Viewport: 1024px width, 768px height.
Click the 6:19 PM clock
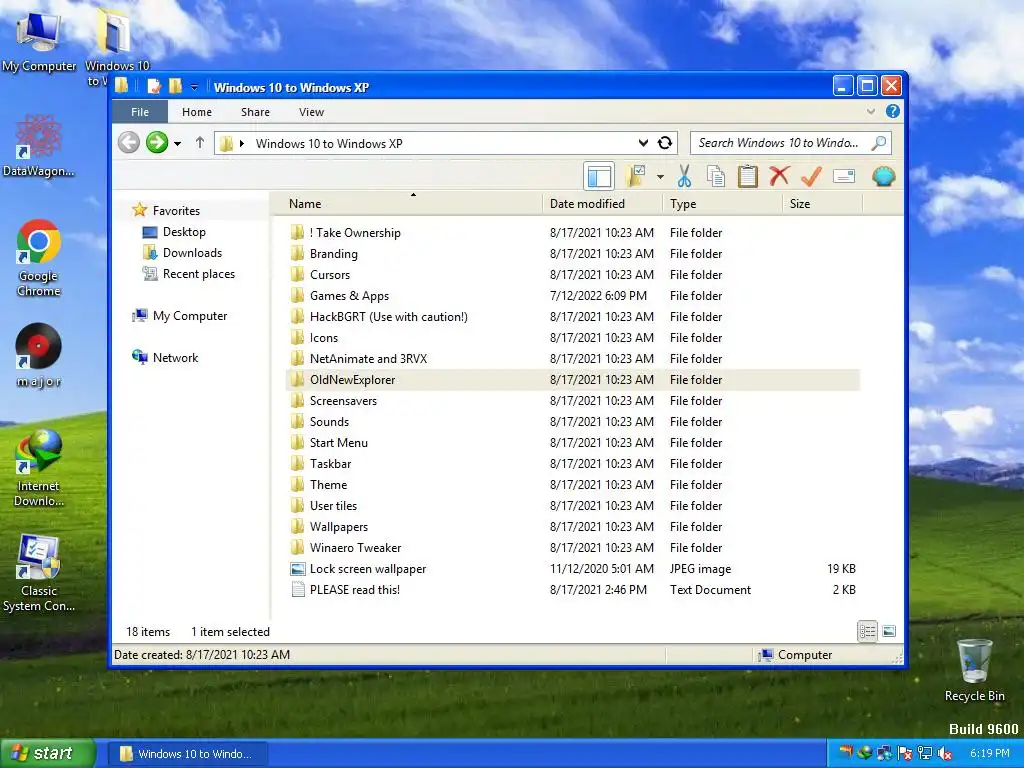click(x=989, y=753)
